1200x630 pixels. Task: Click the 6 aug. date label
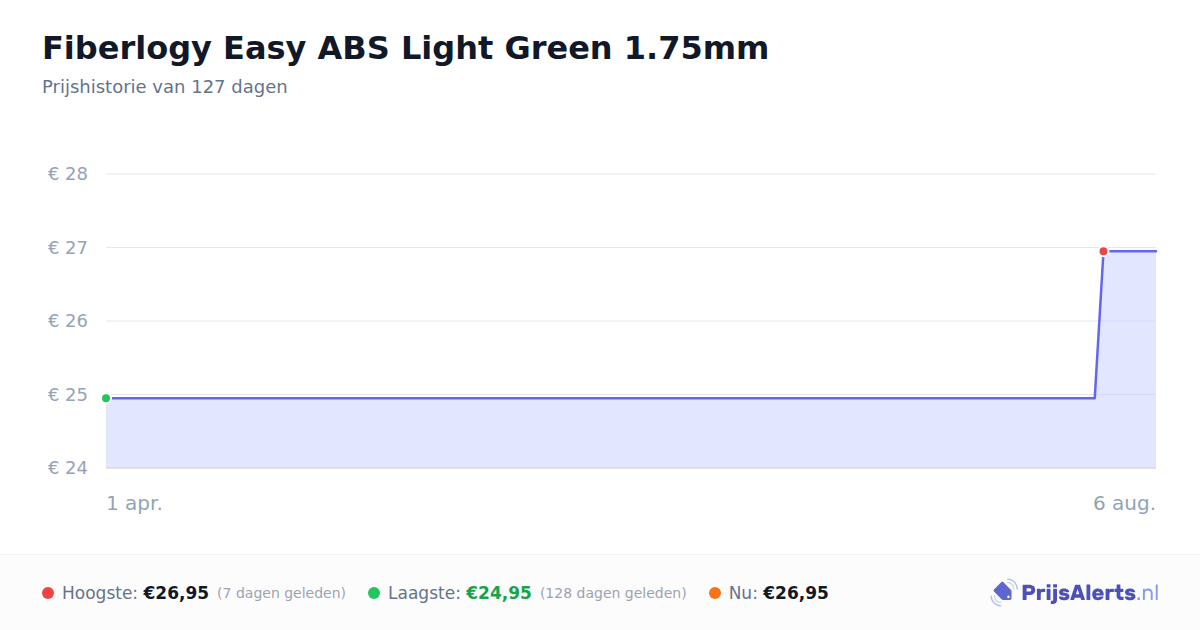[x=1124, y=504]
